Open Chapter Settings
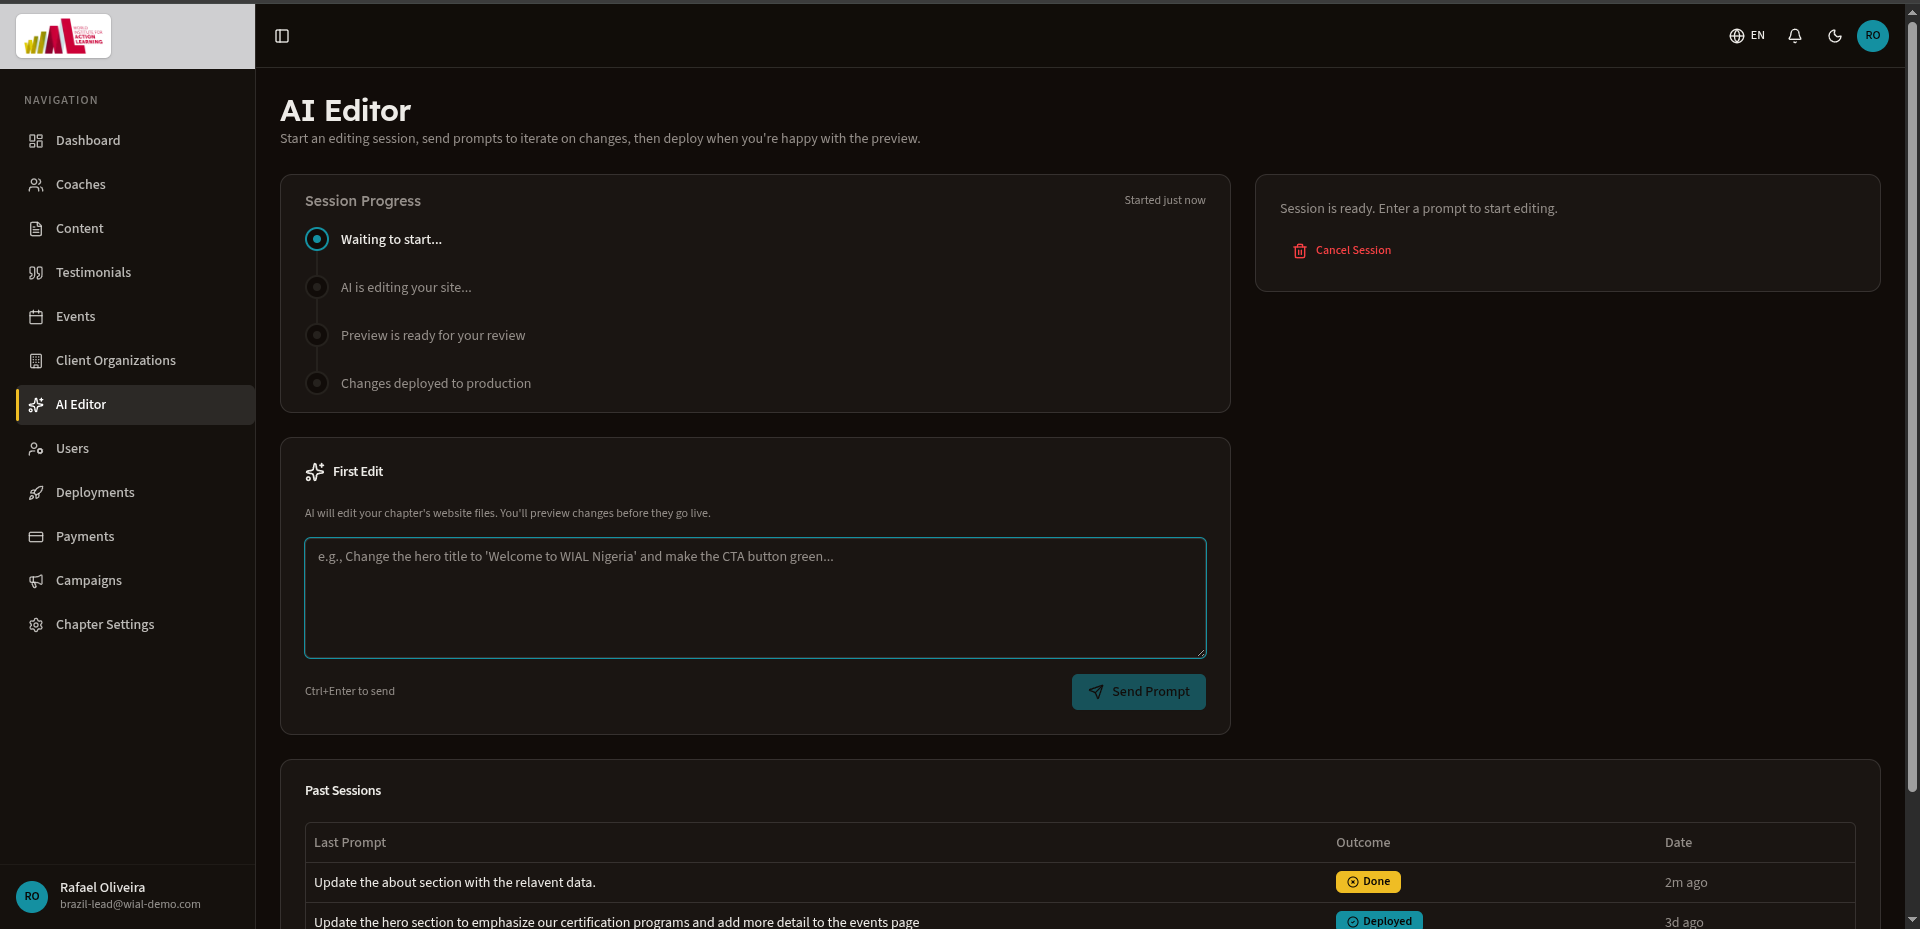This screenshot has width=1920, height=929. (135, 625)
